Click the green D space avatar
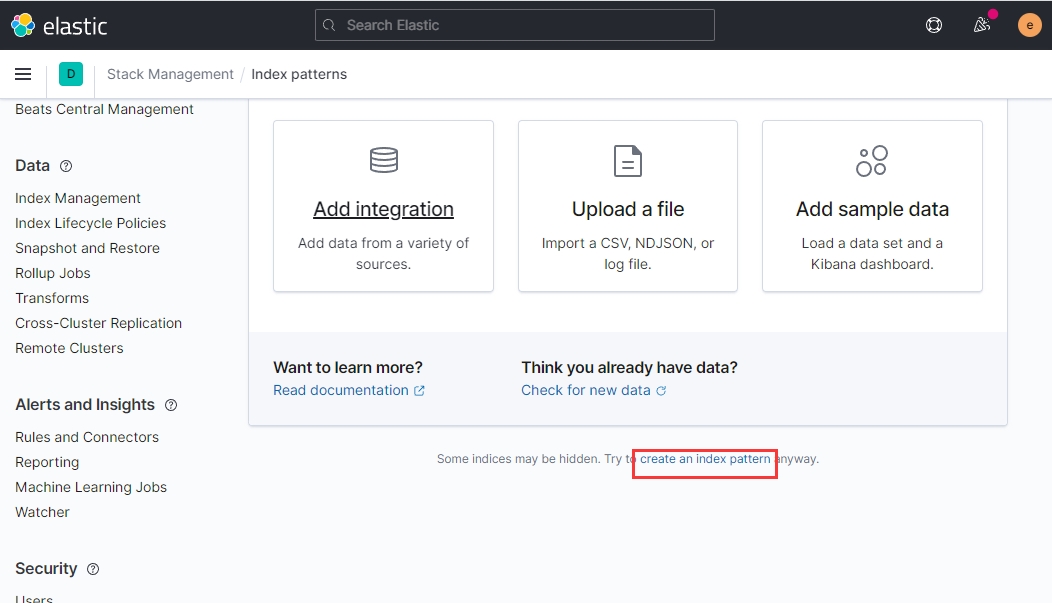Image resolution: width=1052 pixels, height=603 pixels. click(x=71, y=74)
